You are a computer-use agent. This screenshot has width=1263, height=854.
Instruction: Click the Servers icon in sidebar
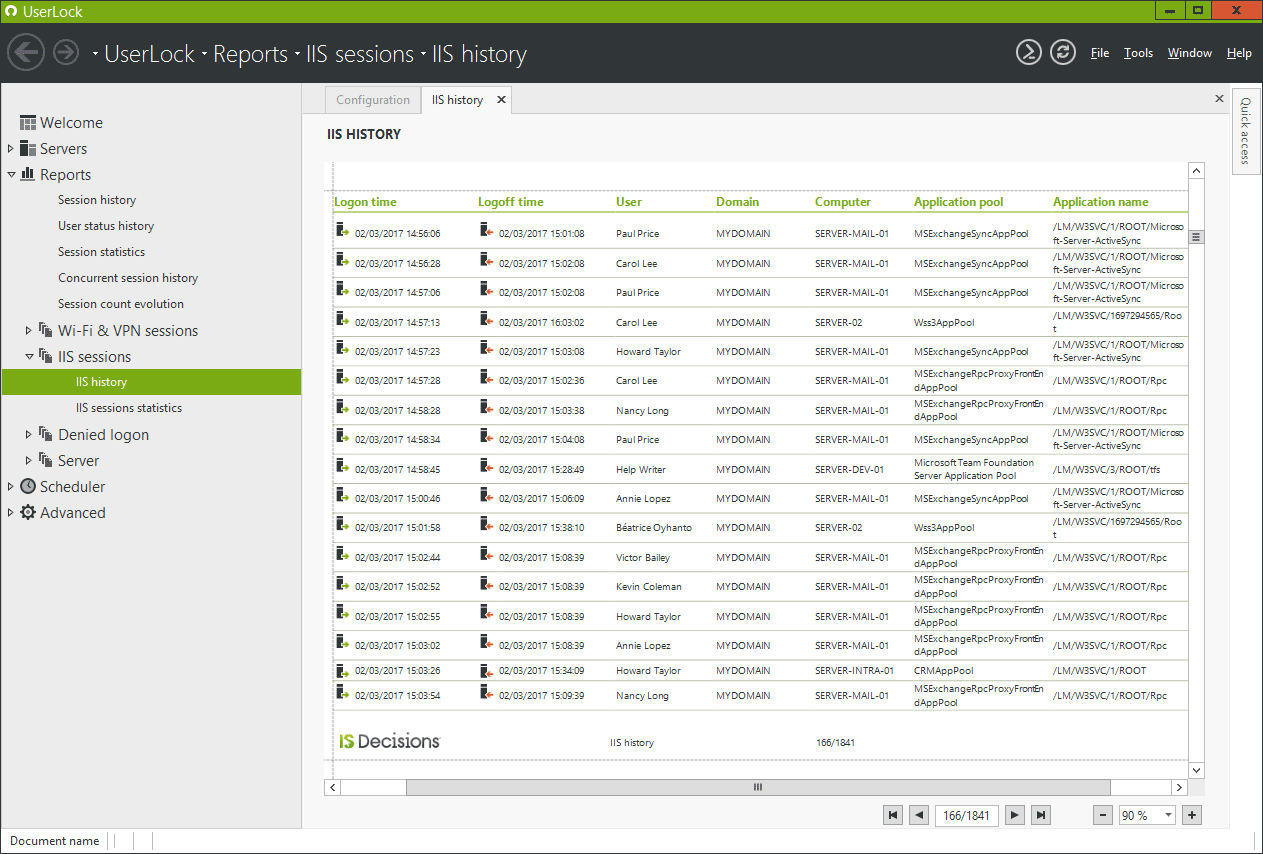[x=28, y=148]
